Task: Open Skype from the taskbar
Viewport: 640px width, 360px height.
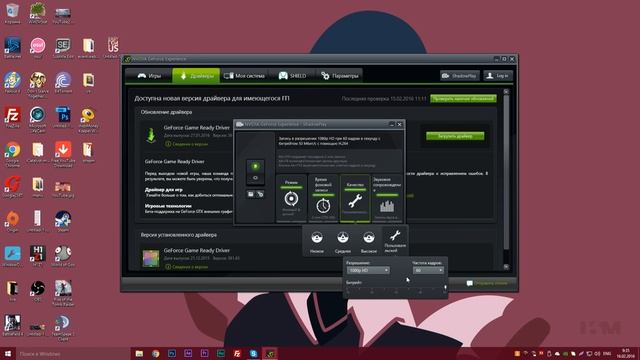Action: [253, 353]
